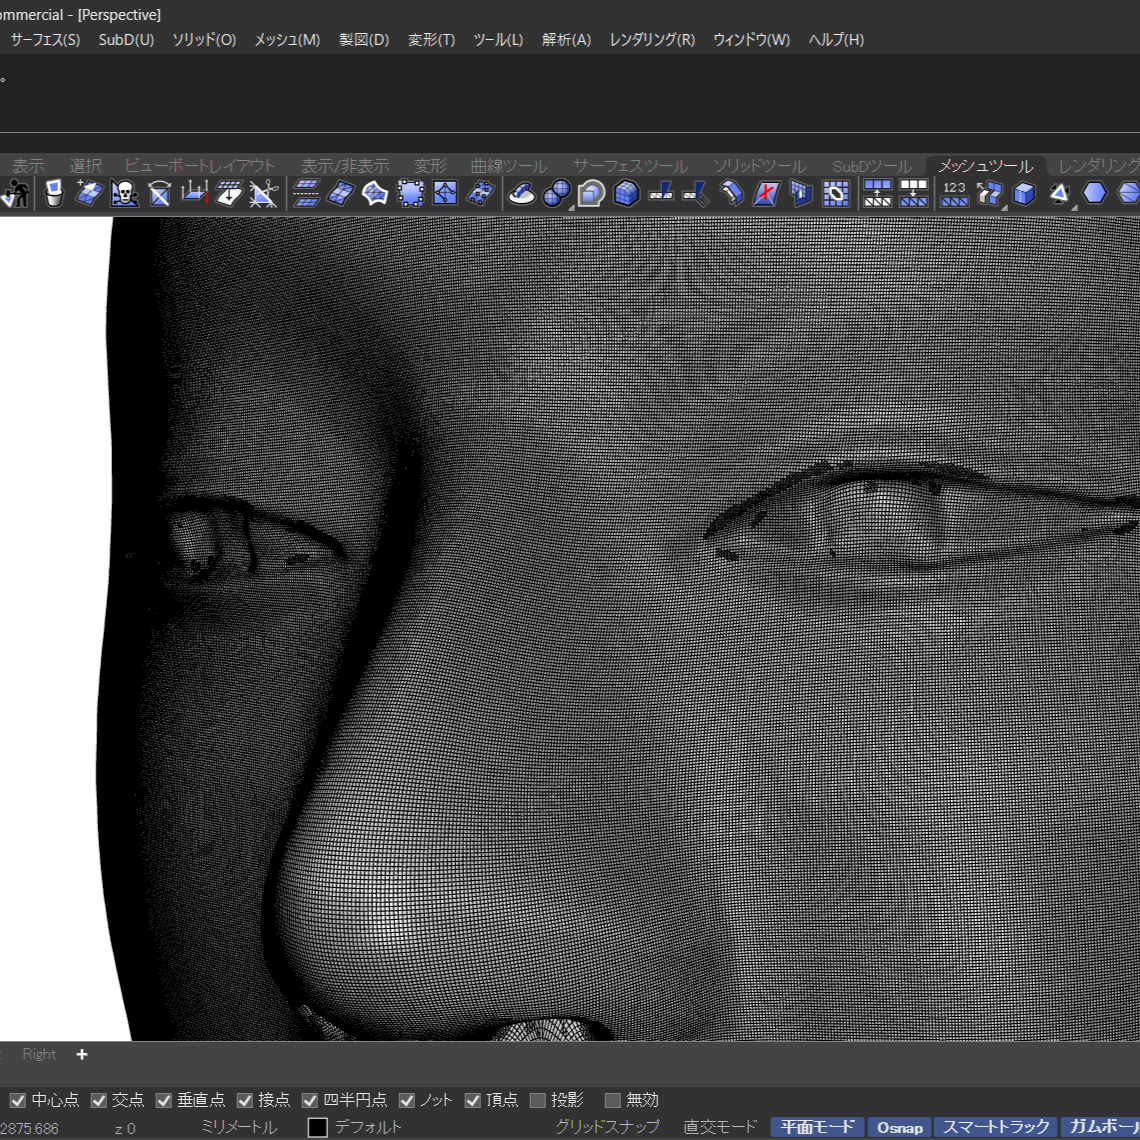The height and width of the screenshot is (1140, 1140).
Task: Toggle the 直交モード status button
Action: 720,1127
